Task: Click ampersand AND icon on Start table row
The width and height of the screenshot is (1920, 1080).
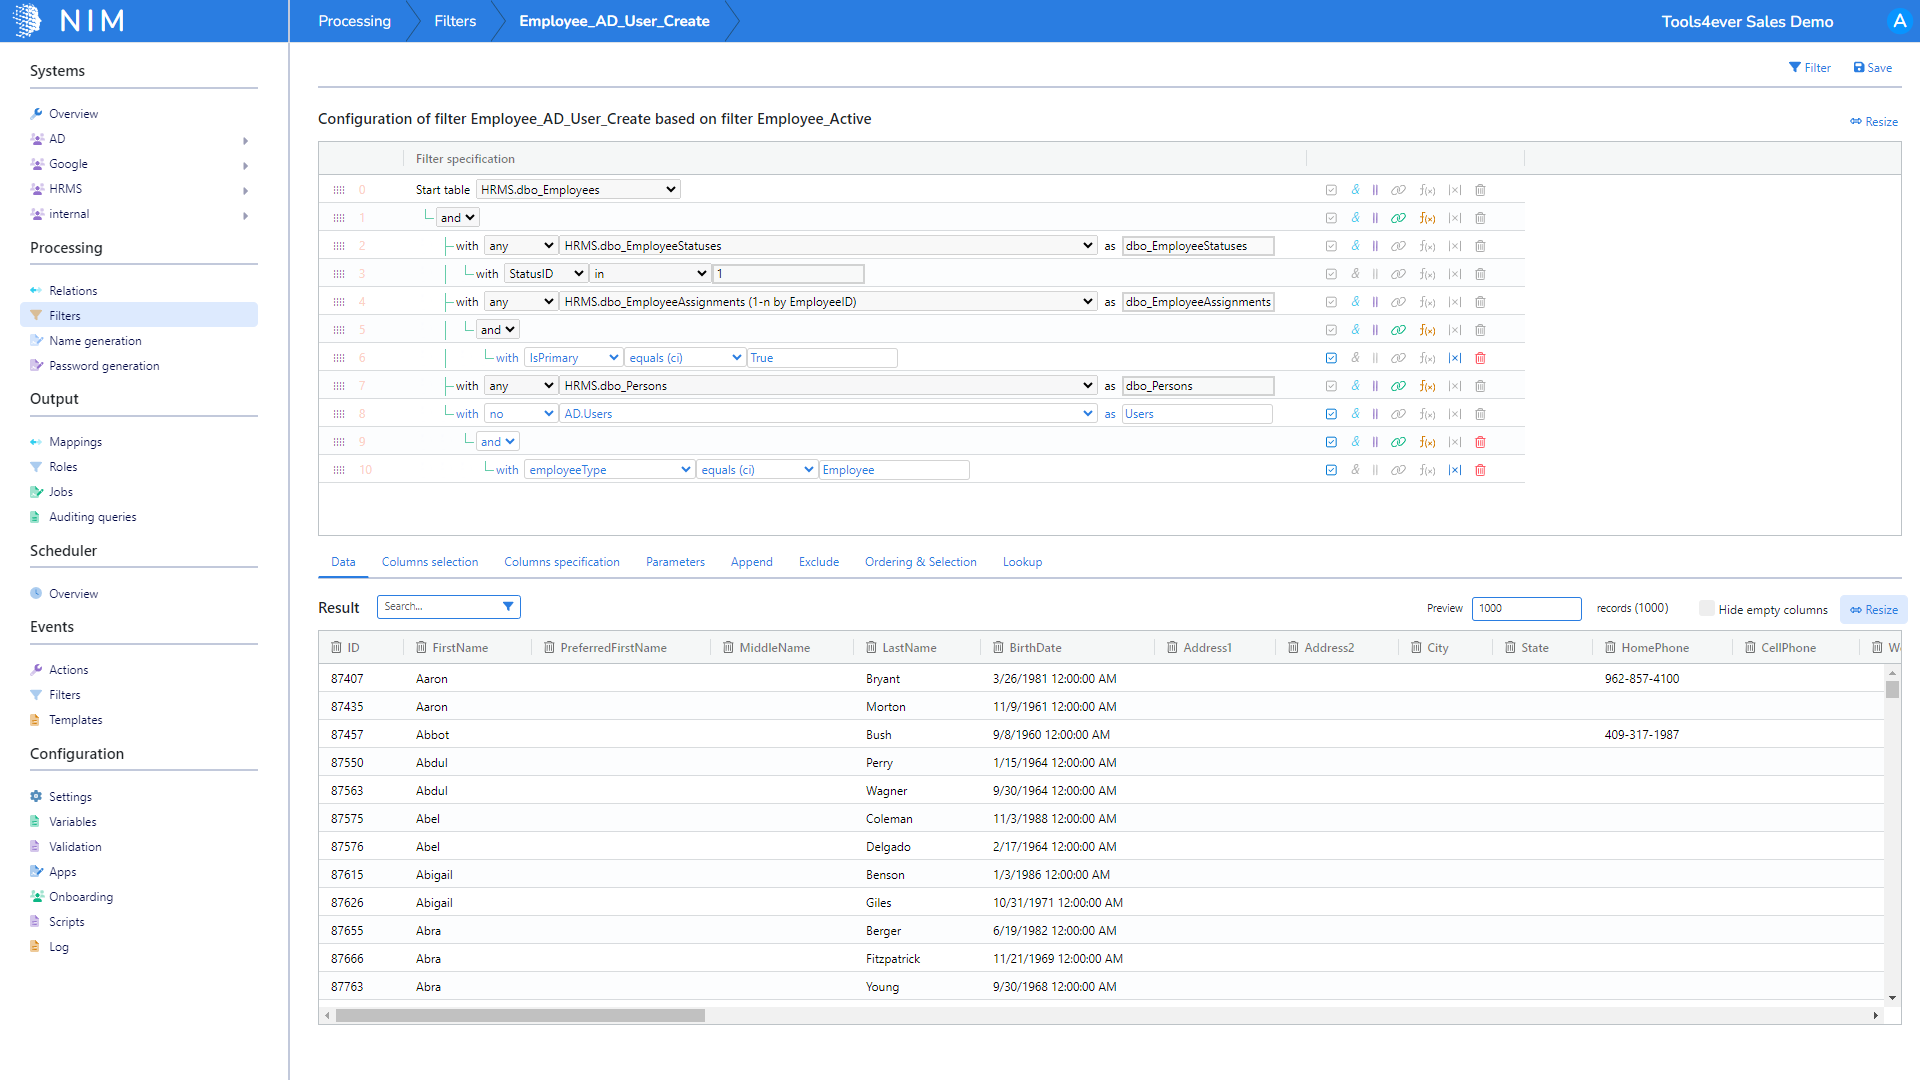Action: (x=1355, y=190)
